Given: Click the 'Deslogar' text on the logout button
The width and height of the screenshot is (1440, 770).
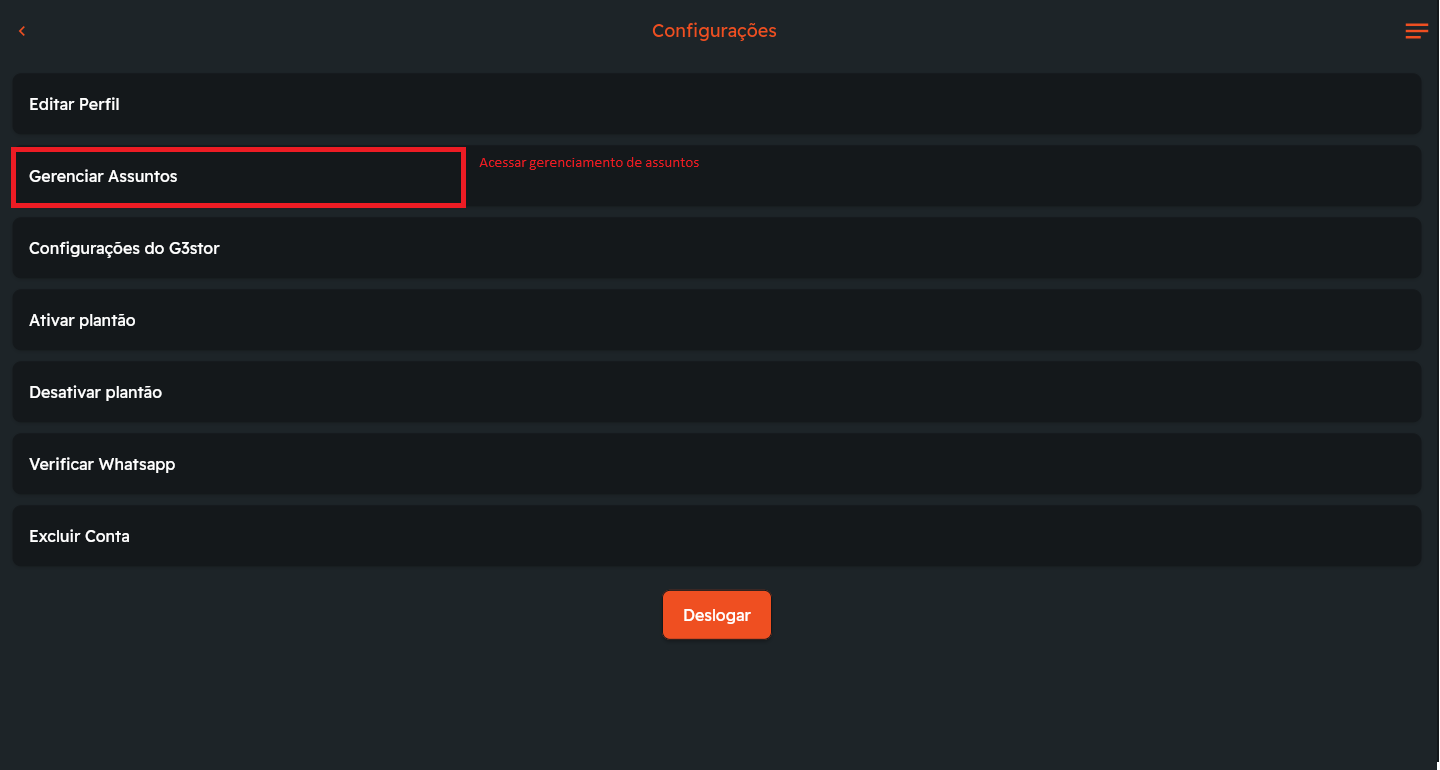Looking at the screenshot, I should (x=716, y=615).
